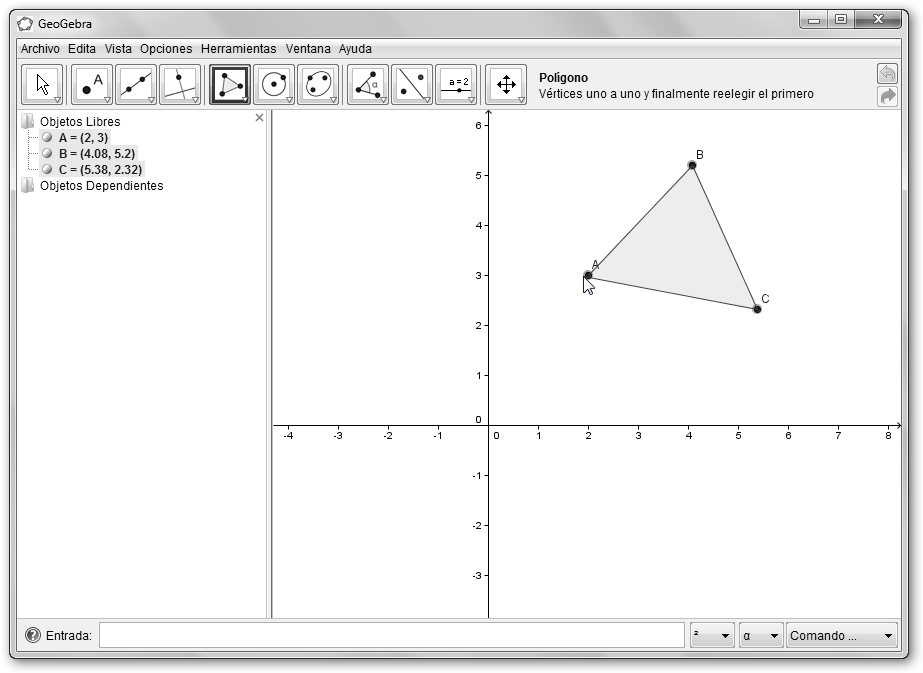The height and width of the screenshot is (673, 923).
Task: Select the Move (arrow) tool
Action: 42,85
